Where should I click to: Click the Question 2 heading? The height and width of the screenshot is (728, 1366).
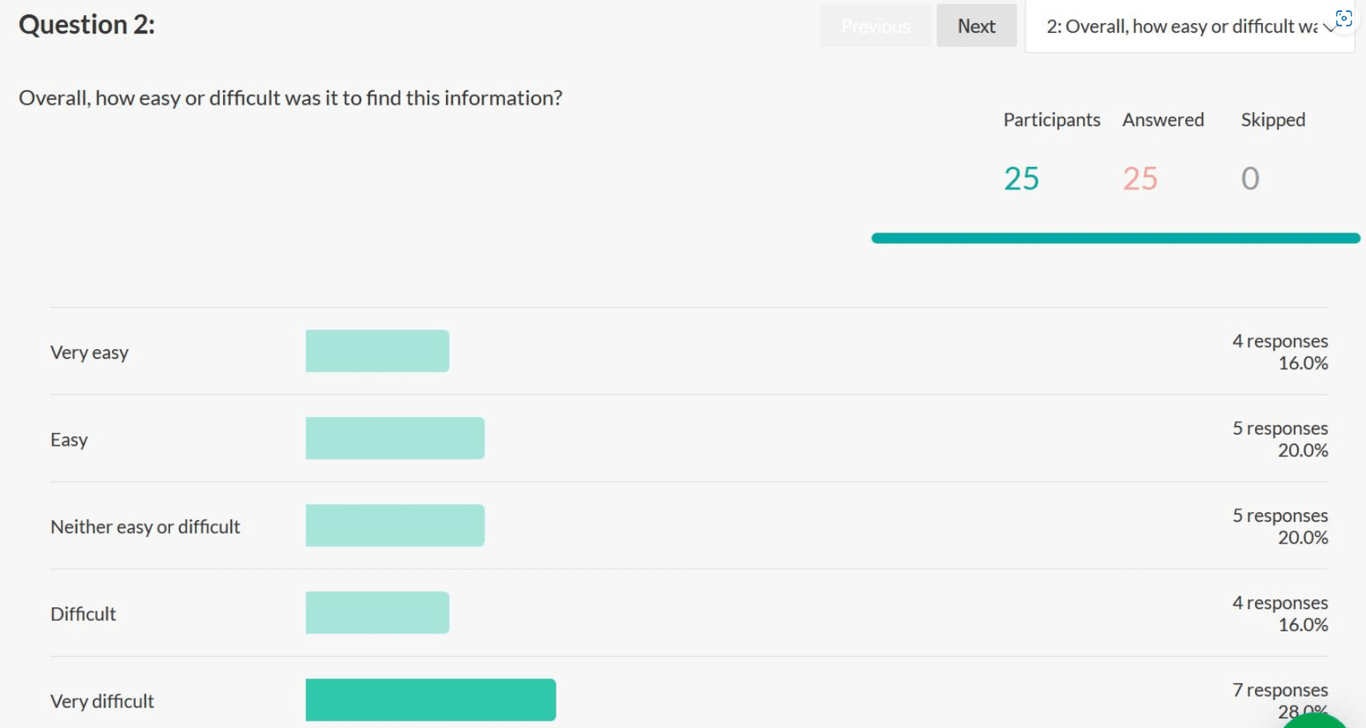click(87, 24)
